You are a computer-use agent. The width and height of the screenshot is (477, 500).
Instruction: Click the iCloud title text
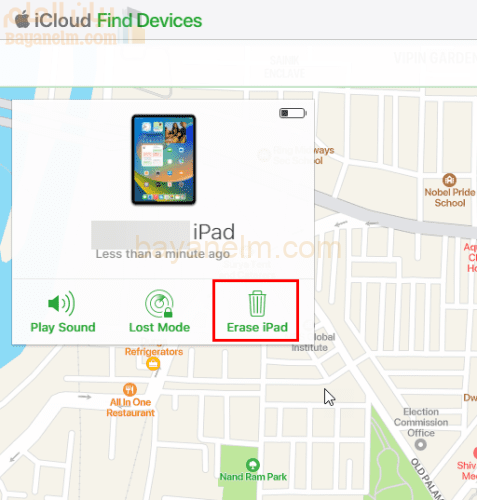[x=63, y=21]
